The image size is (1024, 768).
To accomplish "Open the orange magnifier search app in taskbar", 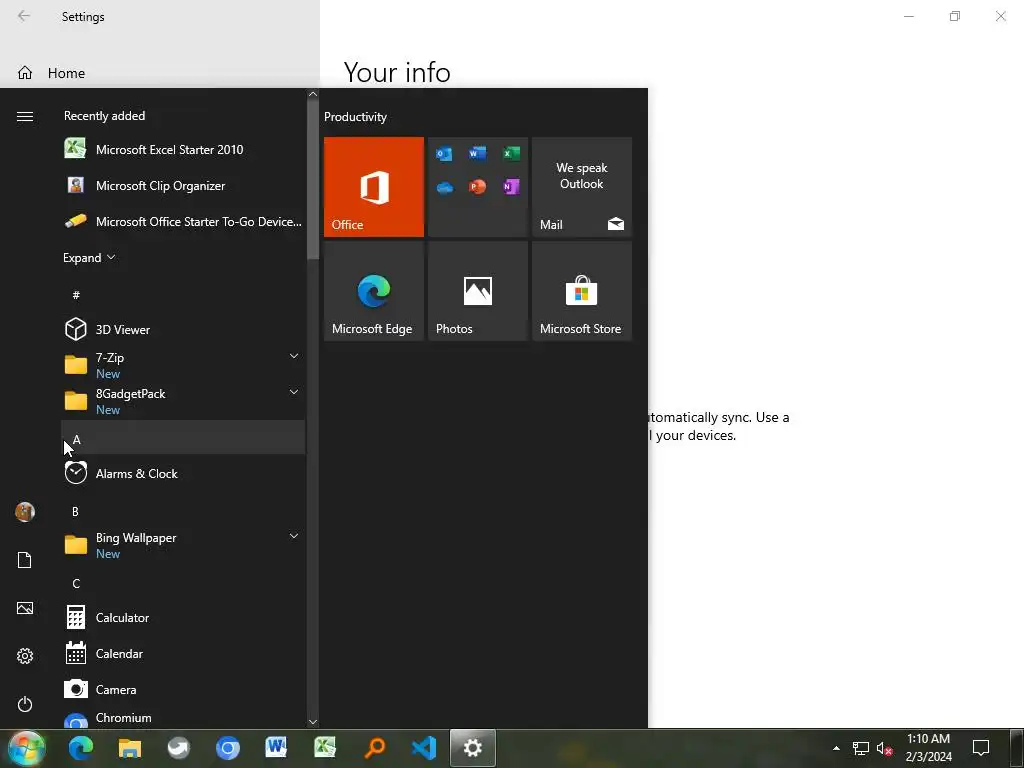I will point(375,748).
